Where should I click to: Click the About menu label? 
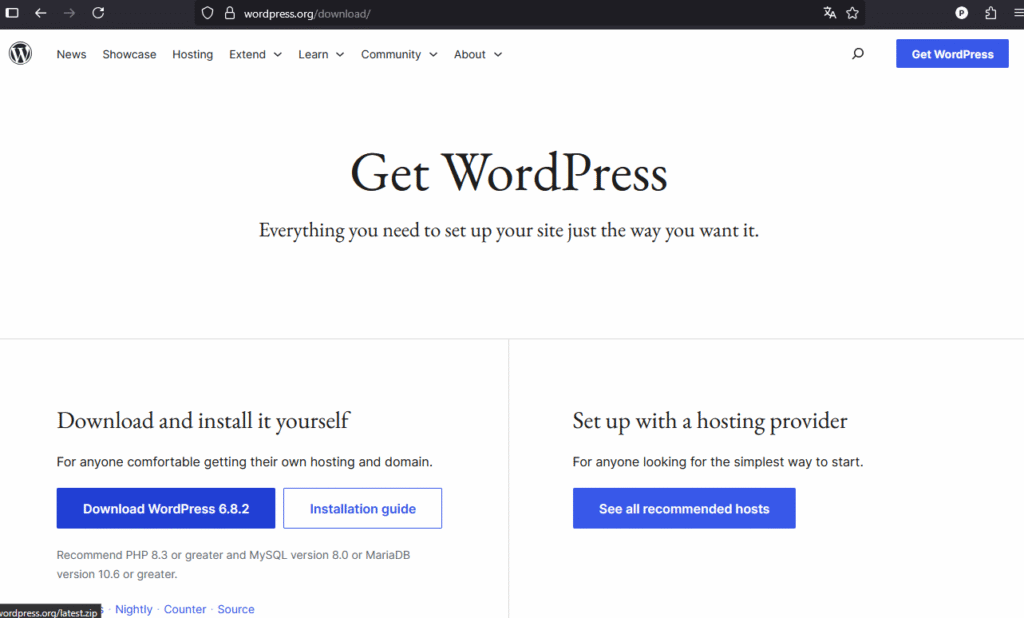(470, 54)
